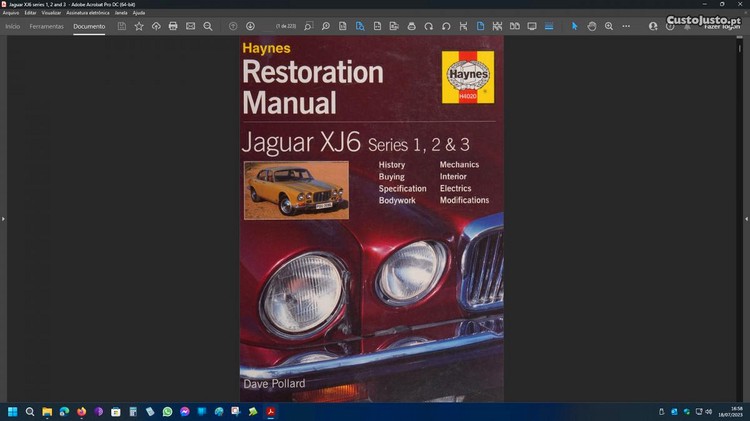This screenshot has height=421, width=750.
Task: Switch to the Ferramentas tab
Action: click(47, 26)
